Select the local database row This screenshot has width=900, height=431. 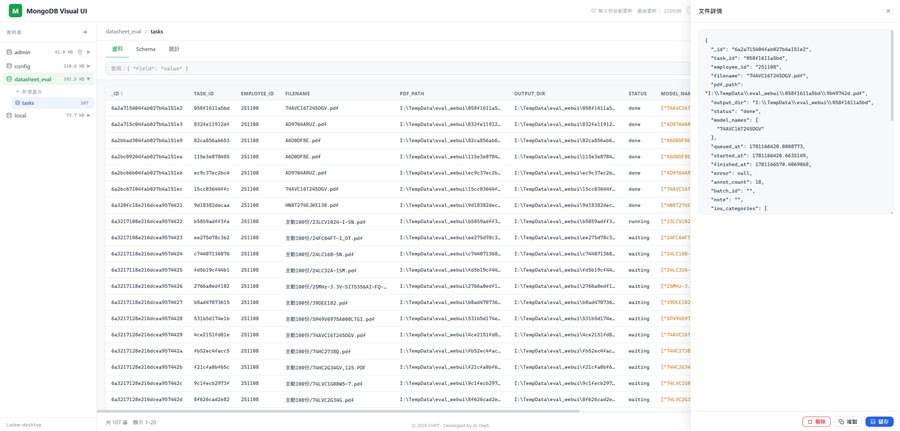click(x=48, y=115)
